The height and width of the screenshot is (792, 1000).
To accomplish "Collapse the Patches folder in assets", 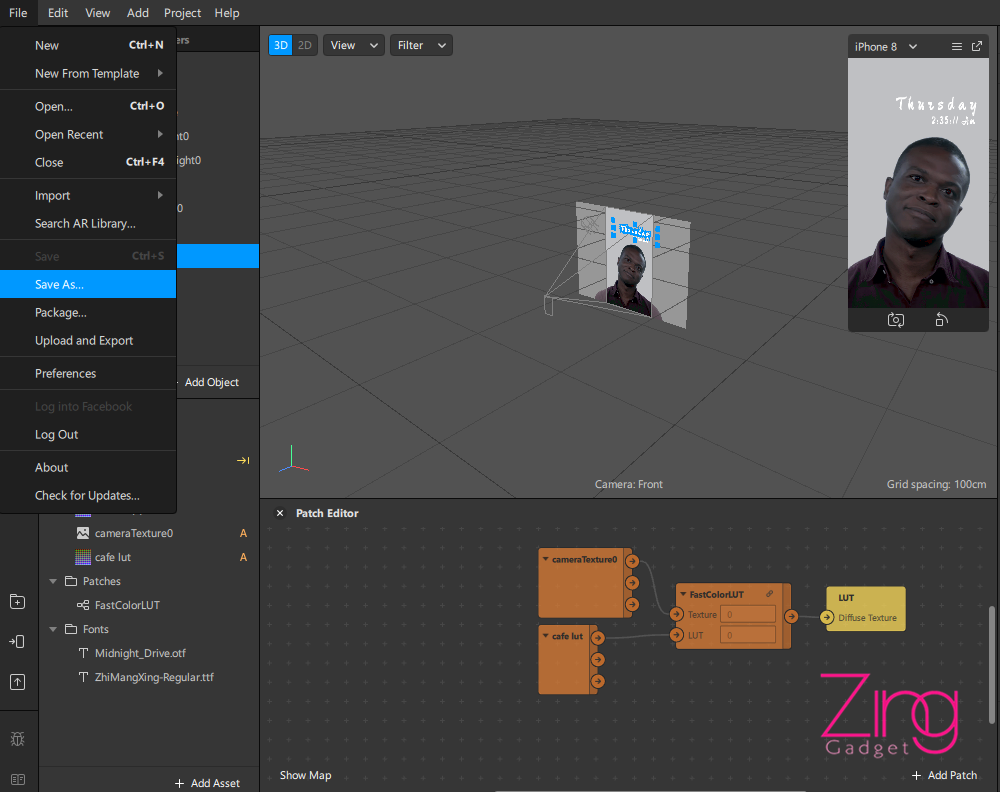I will [x=53, y=582].
